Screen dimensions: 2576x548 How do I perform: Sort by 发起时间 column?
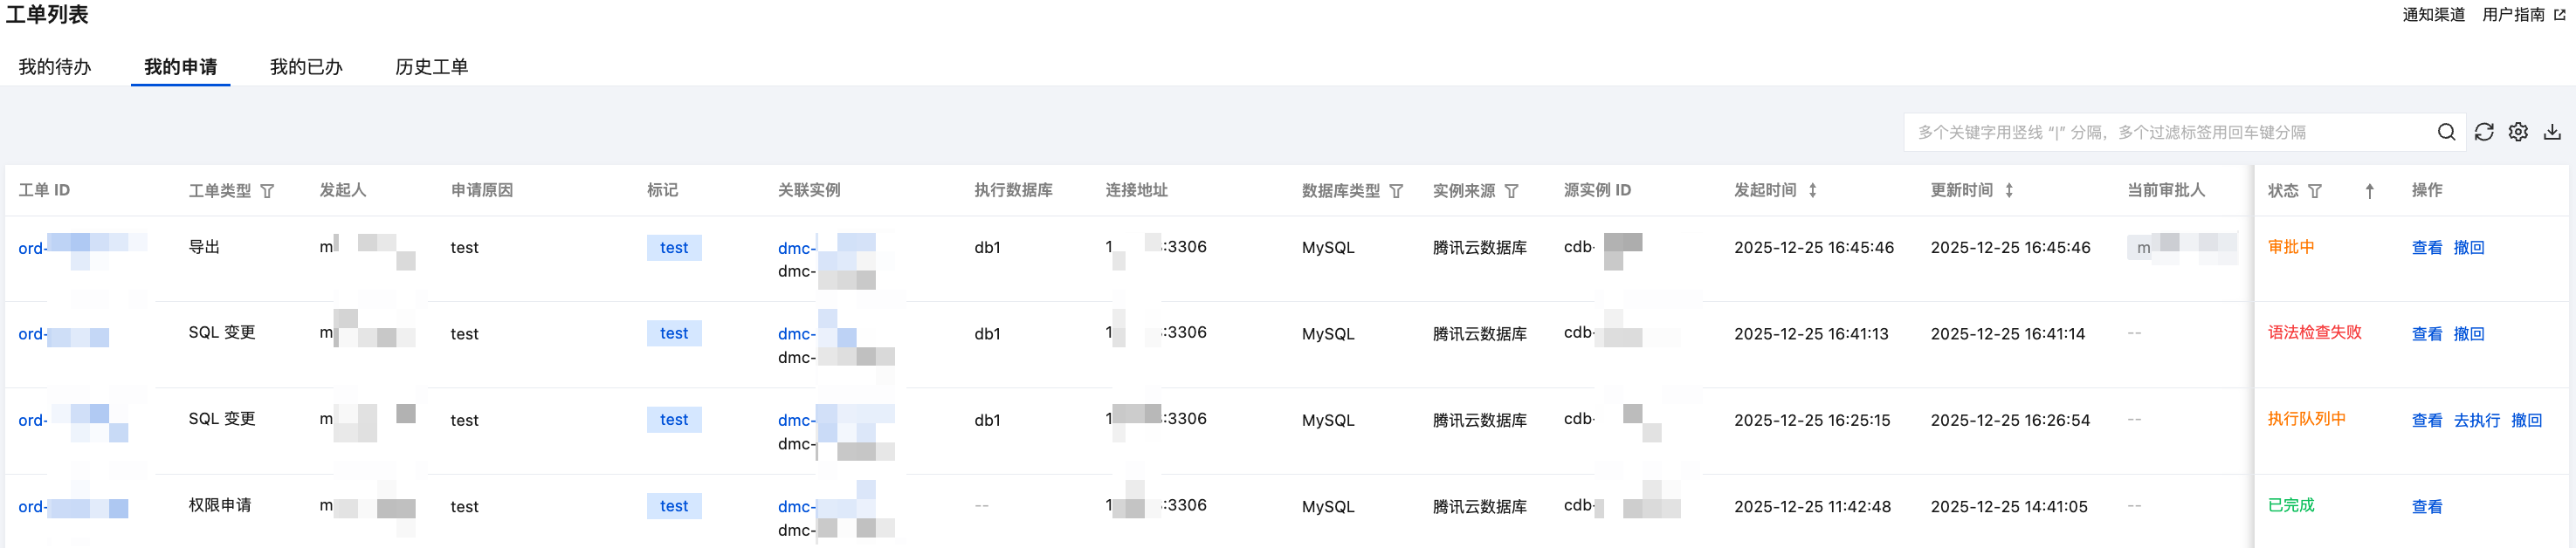[x=1812, y=190]
